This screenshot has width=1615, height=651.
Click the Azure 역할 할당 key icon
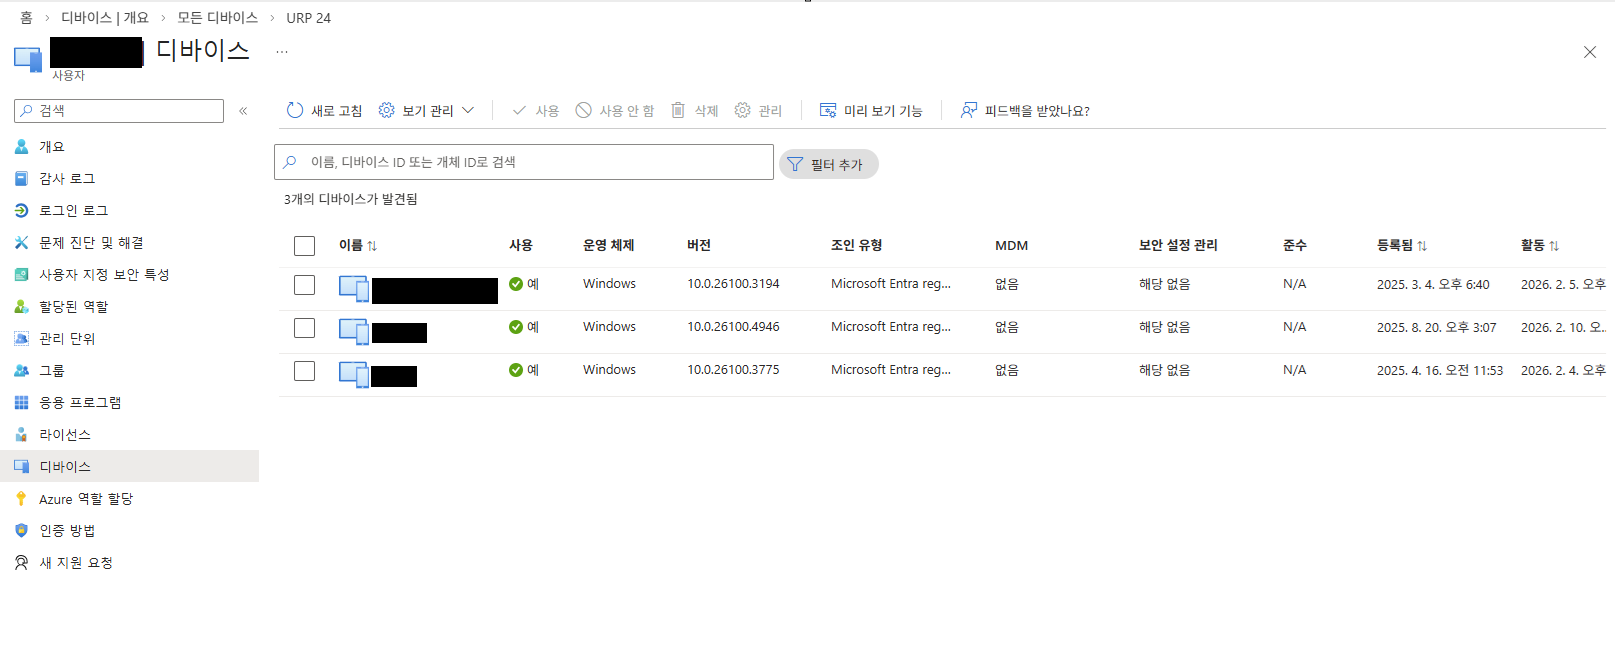[21, 498]
